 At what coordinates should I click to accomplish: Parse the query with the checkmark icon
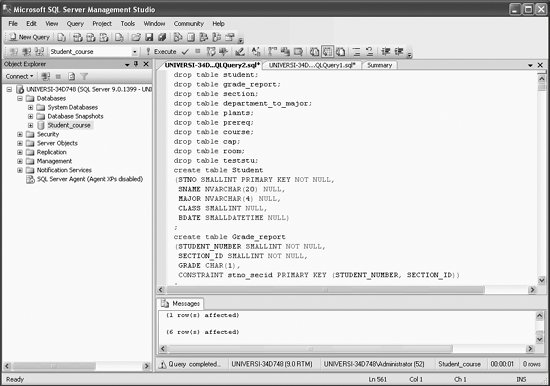(185, 52)
